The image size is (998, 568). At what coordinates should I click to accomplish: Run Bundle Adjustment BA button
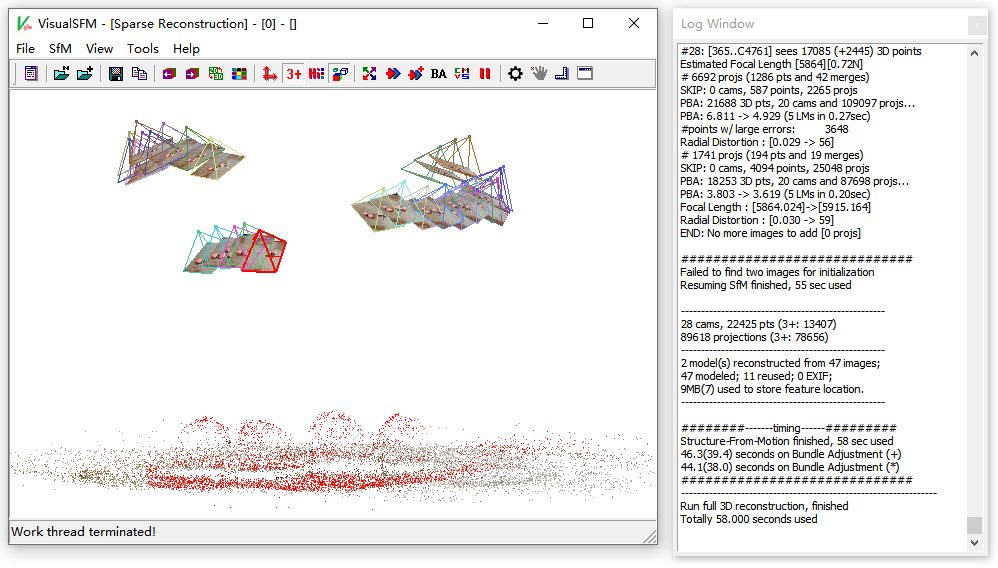[439, 74]
